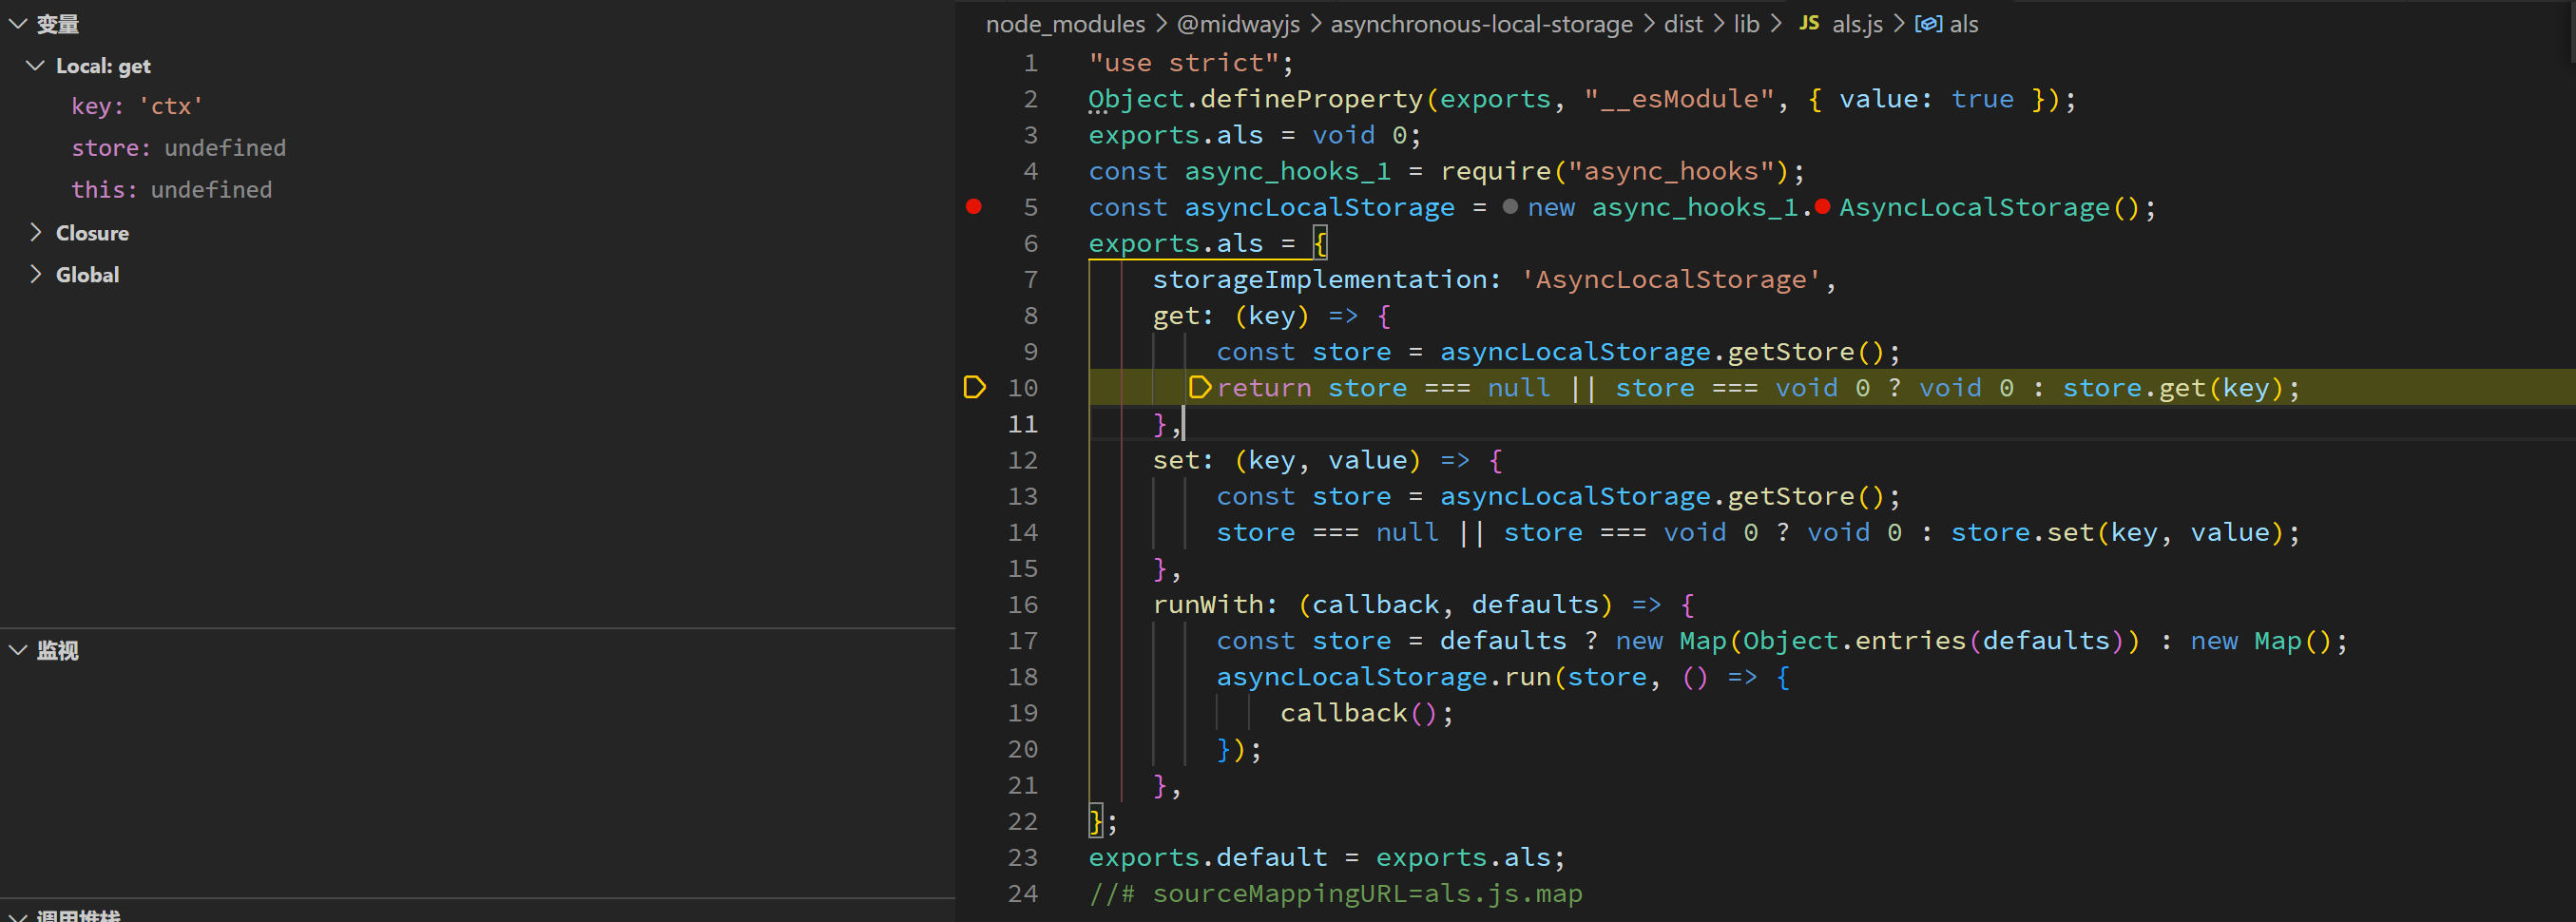
Task: Click the 'set:' property name on line 12
Action: (x=1183, y=460)
